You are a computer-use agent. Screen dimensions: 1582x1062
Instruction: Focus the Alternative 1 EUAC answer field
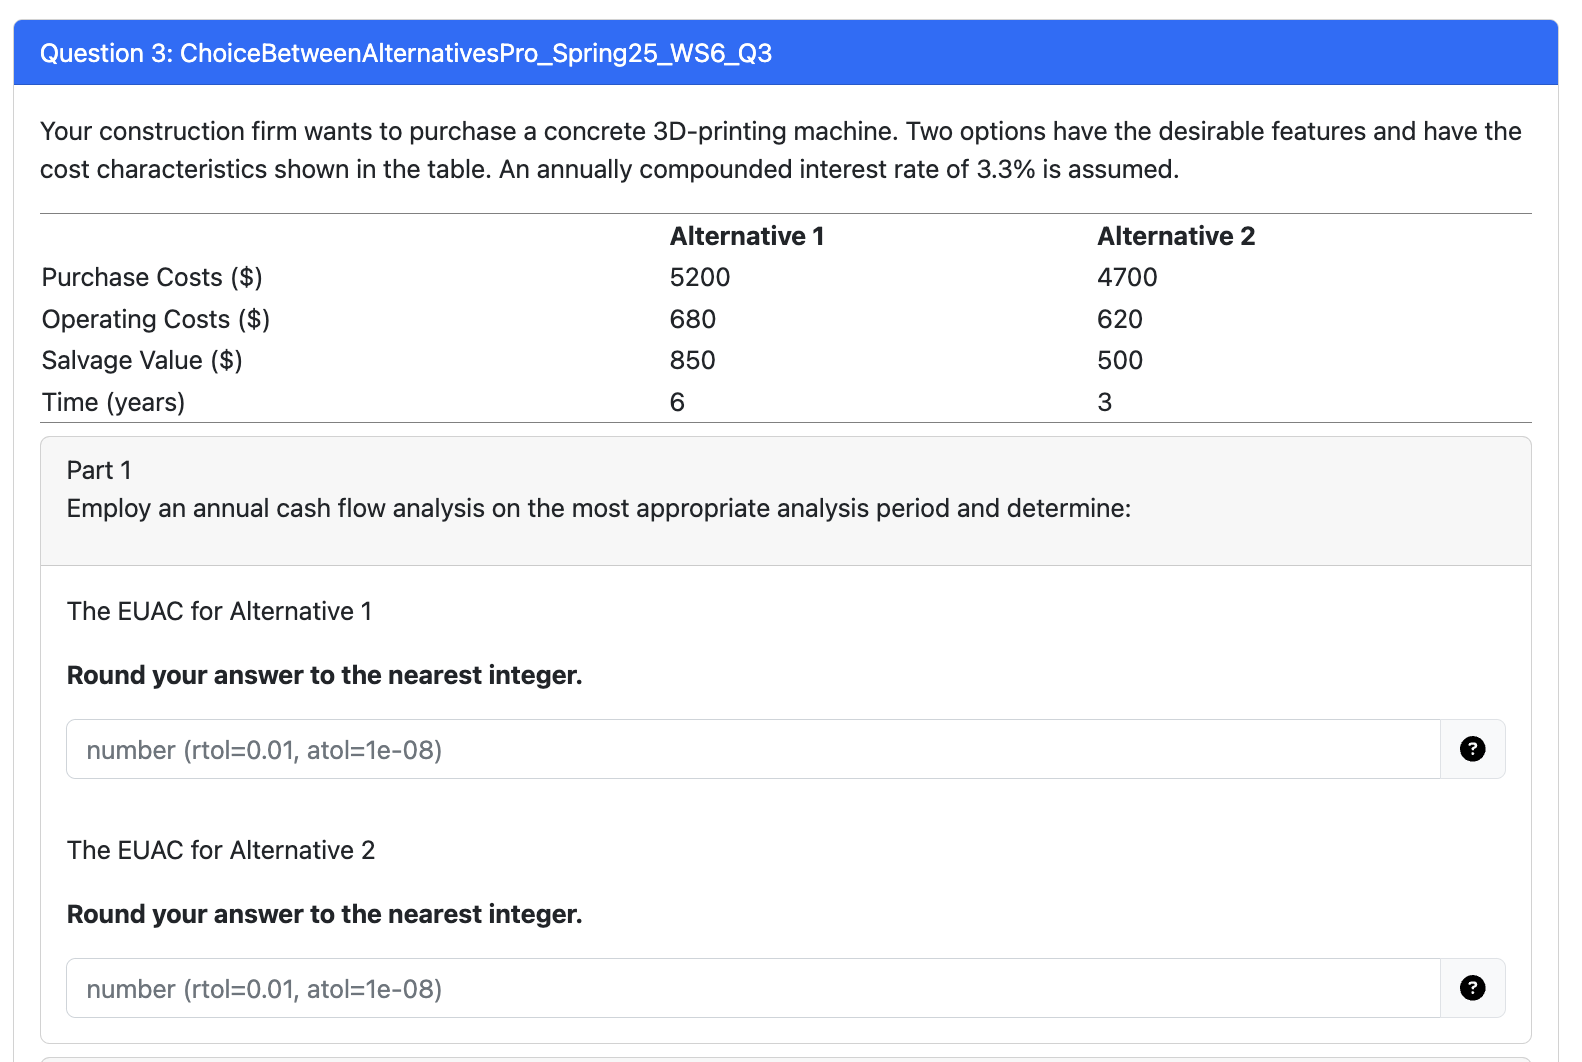tap(752, 749)
